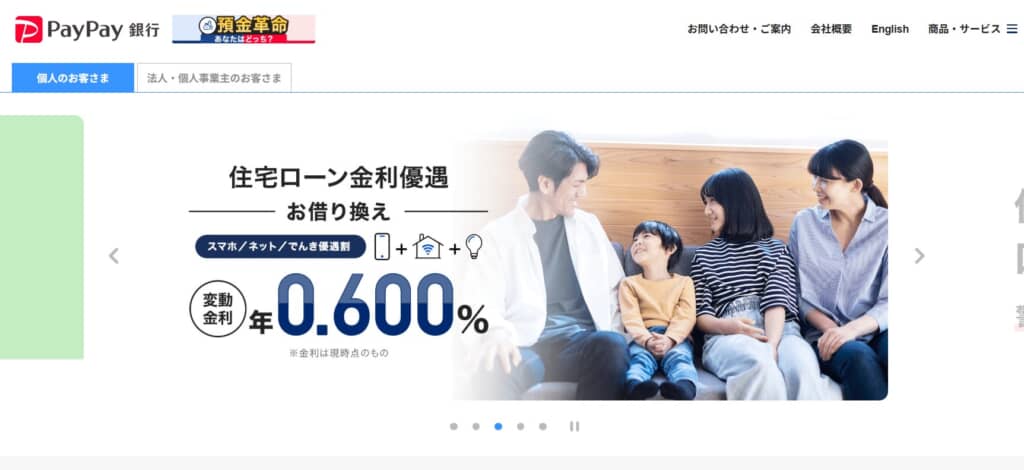
Task: Select the second carousel dot
Action: pos(476,426)
